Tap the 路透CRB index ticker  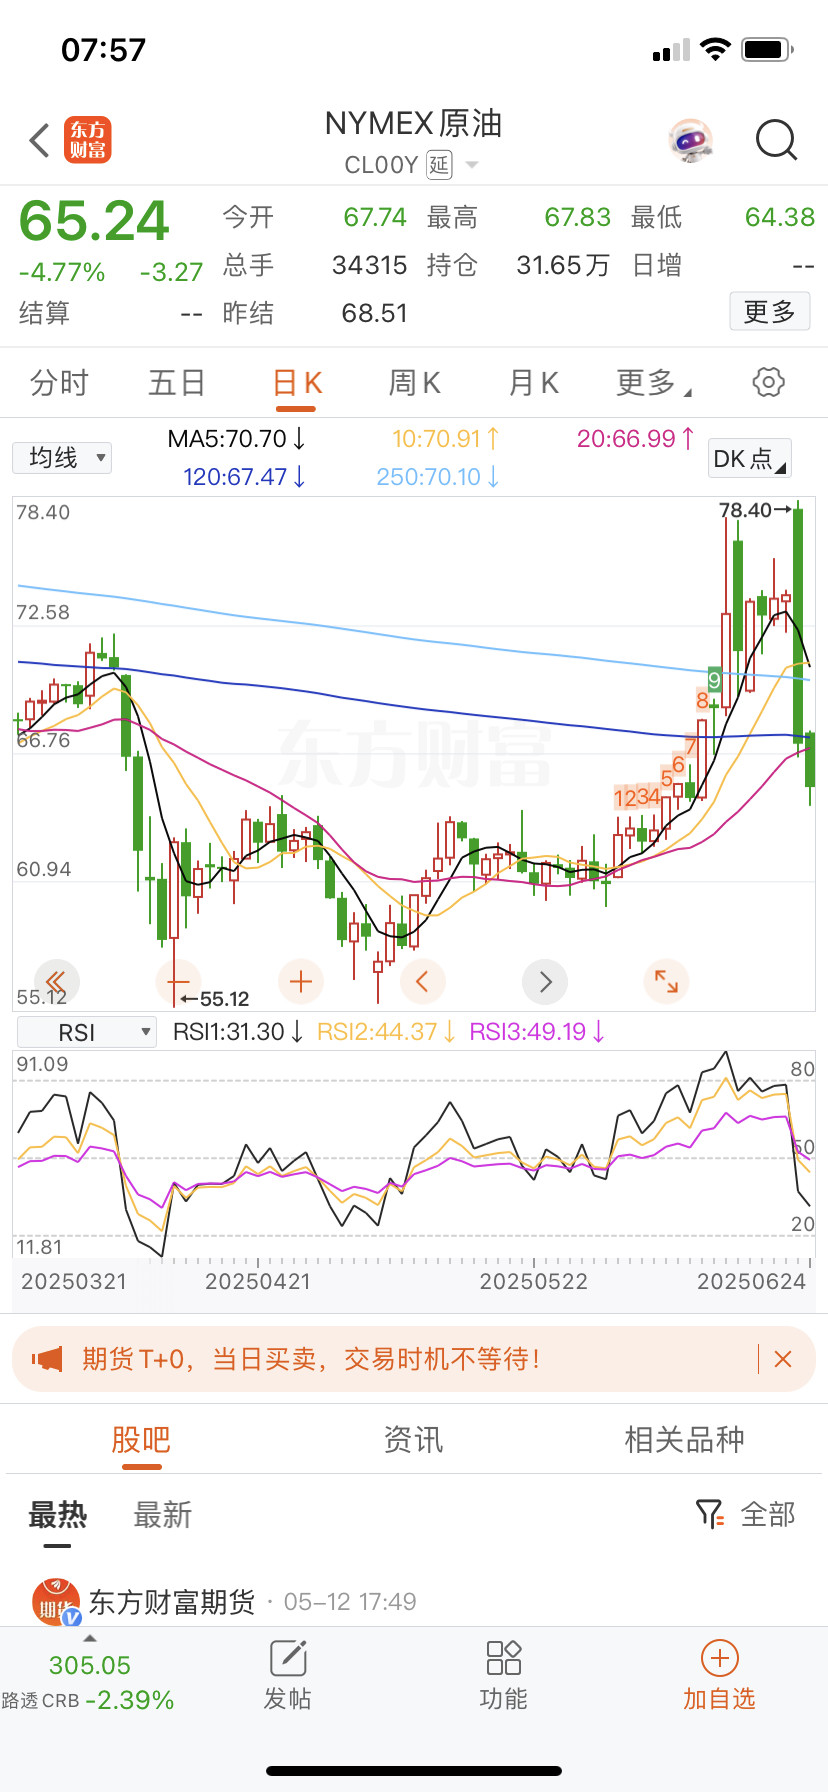(x=88, y=1682)
